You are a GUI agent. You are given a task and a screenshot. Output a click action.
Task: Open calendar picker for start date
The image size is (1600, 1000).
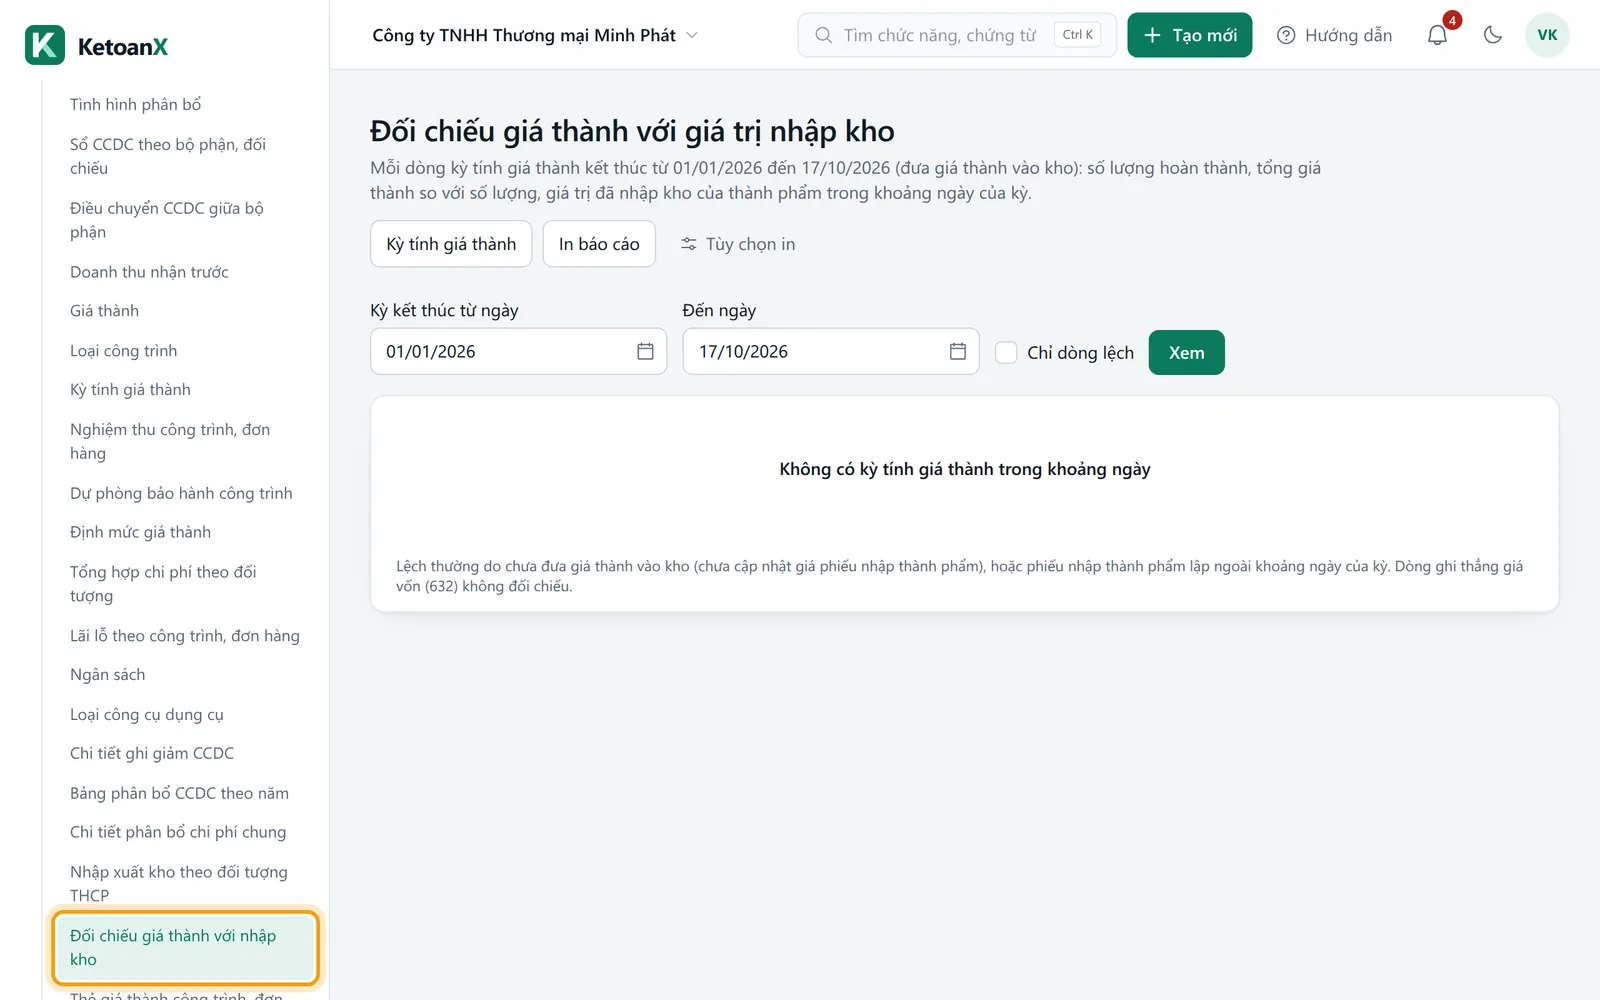(x=645, y=351)
